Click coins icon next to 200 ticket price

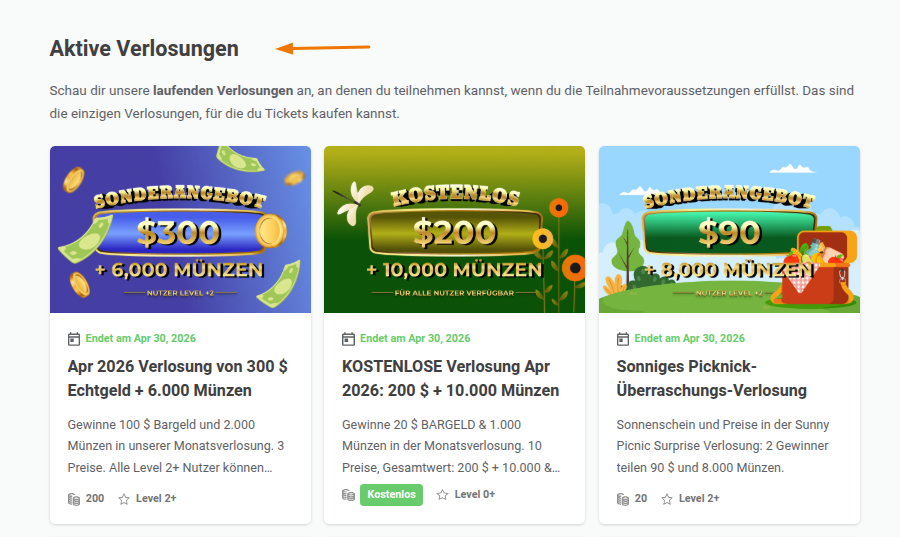pos(74,499)
